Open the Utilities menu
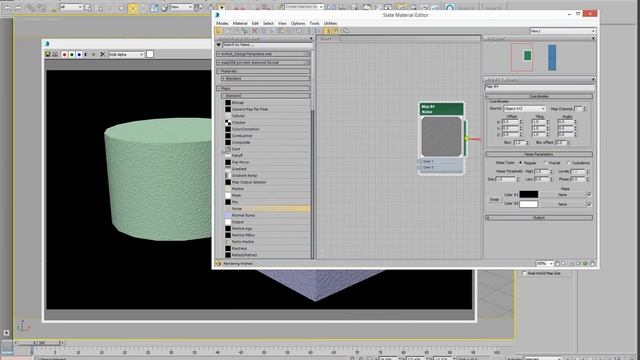The height and width of the screenshot is (360, 640). 331,23
